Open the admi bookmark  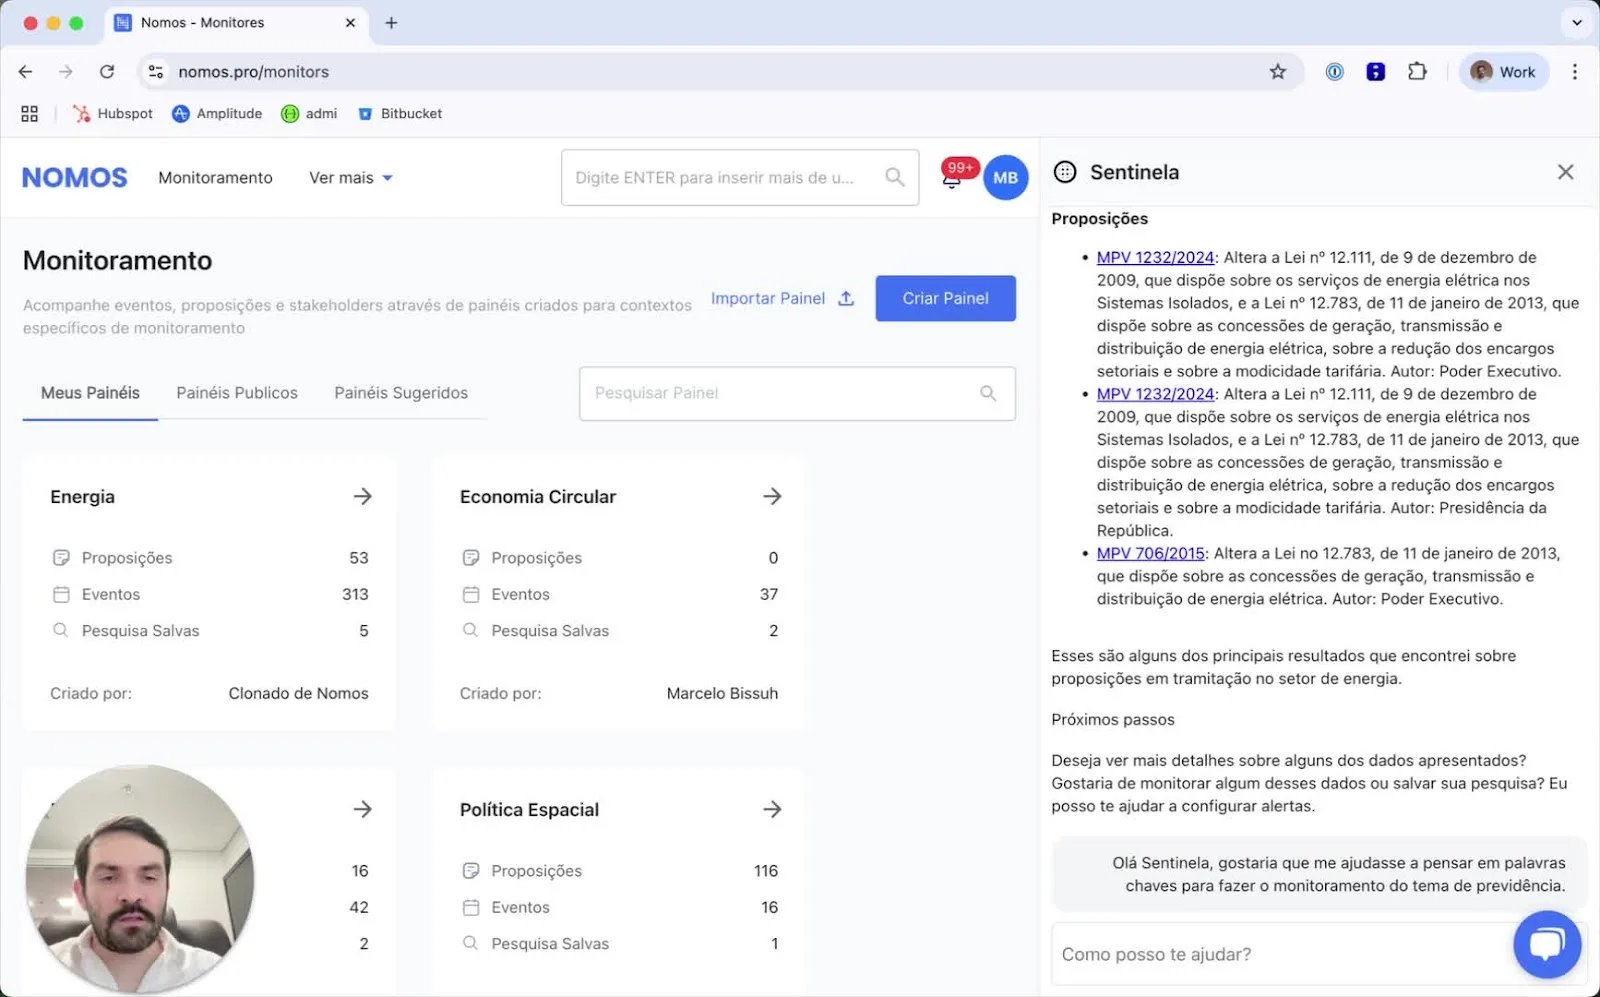tap(309, 114)
